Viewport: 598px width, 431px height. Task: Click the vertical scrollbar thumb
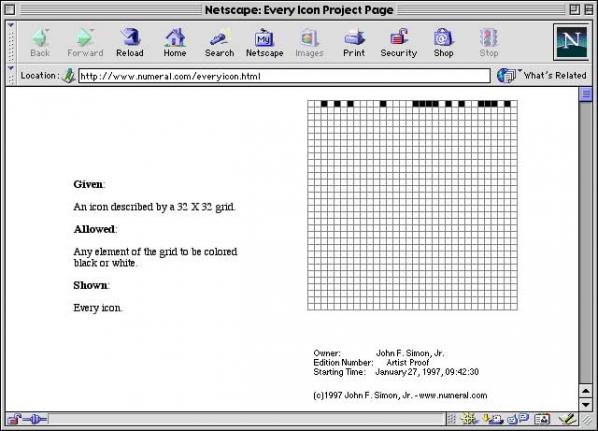(585, 94)
